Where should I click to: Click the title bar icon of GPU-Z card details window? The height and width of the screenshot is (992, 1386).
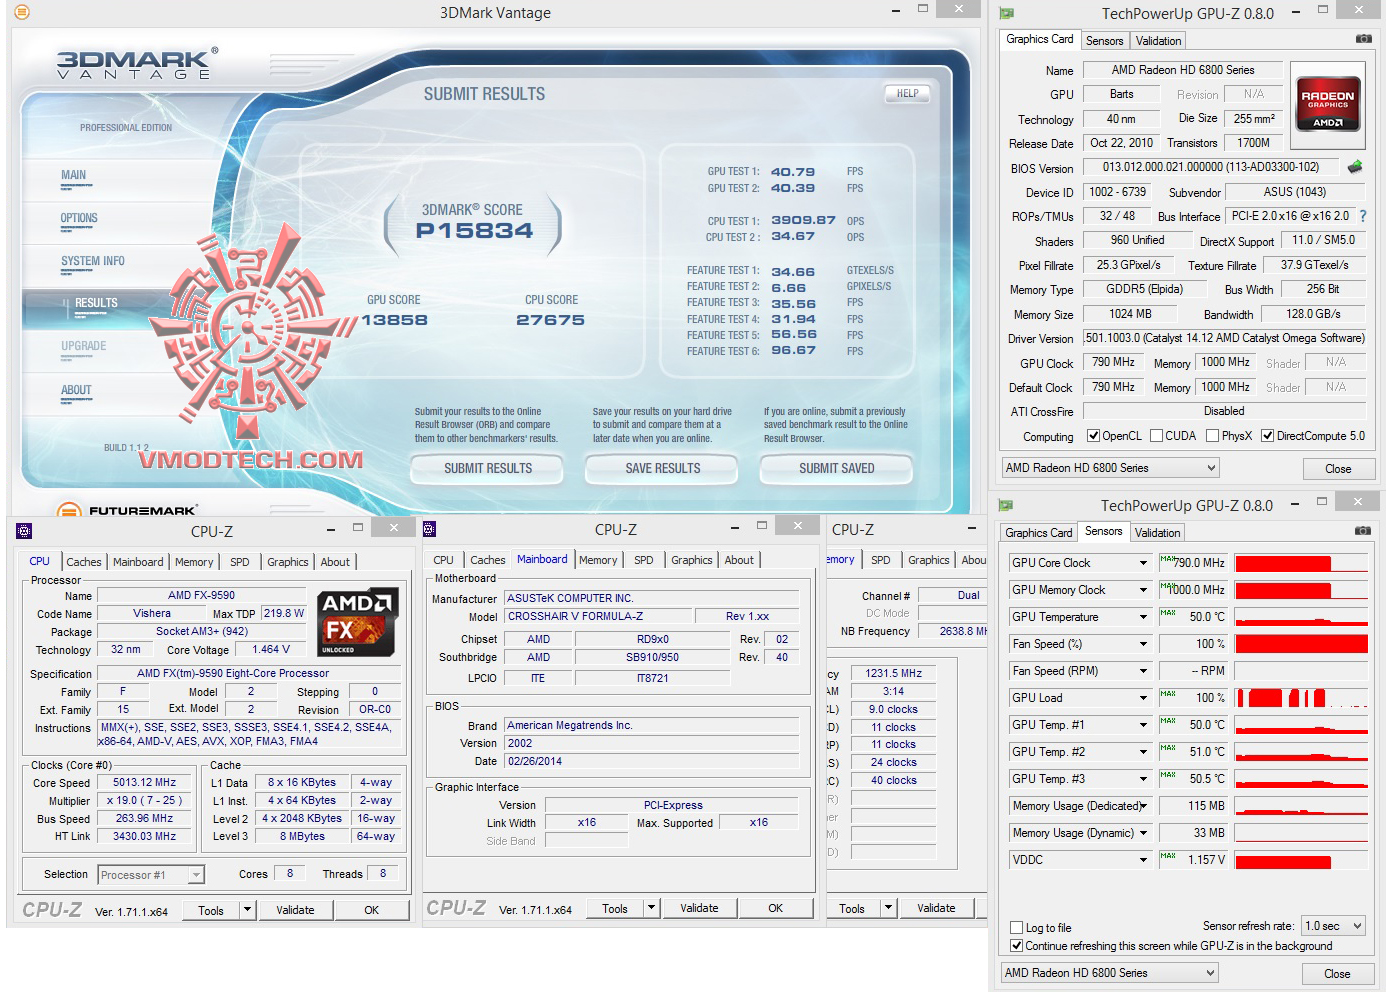(x=1006, y=13)
